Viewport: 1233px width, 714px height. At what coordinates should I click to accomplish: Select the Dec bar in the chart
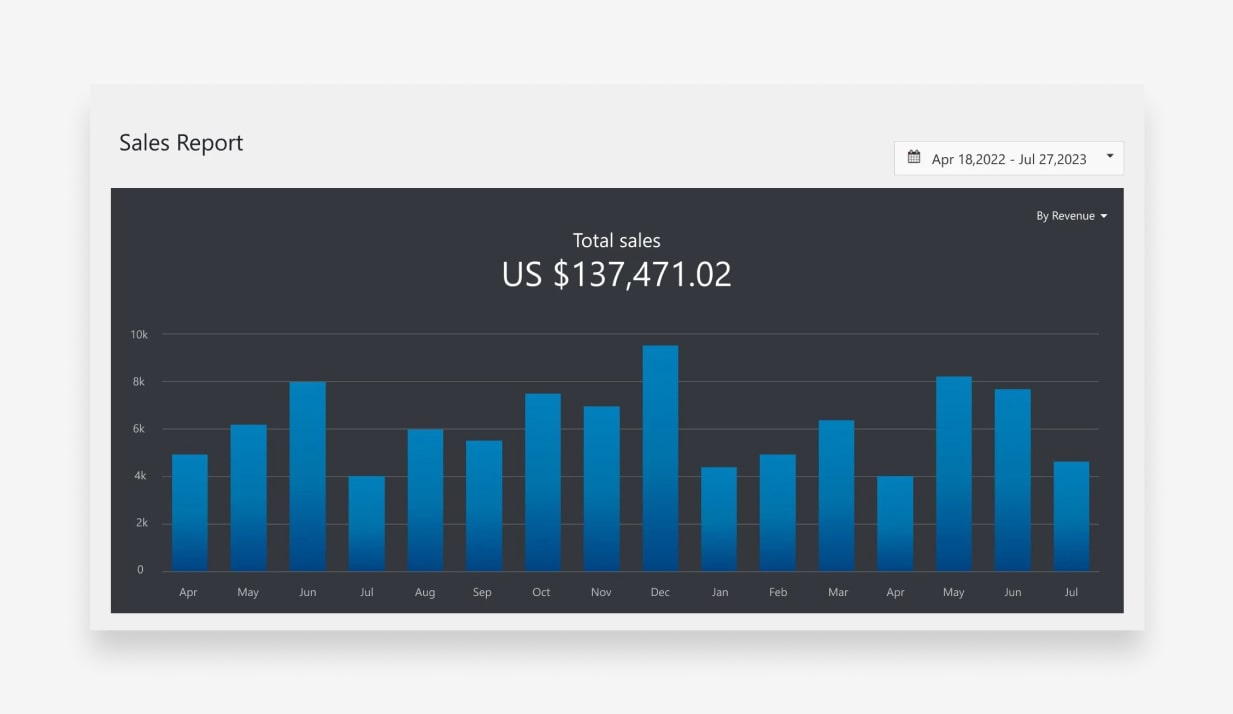660,458
